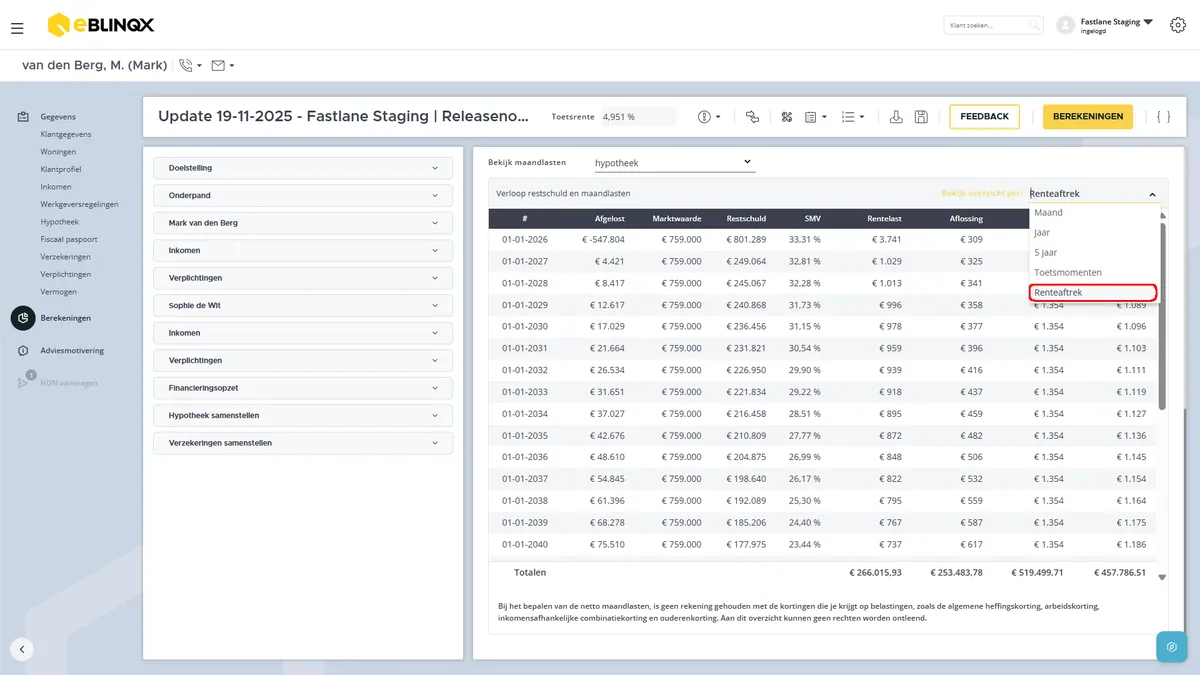Open the hamburger main menu
The image size is (1200, 675).
coord(17,28)
